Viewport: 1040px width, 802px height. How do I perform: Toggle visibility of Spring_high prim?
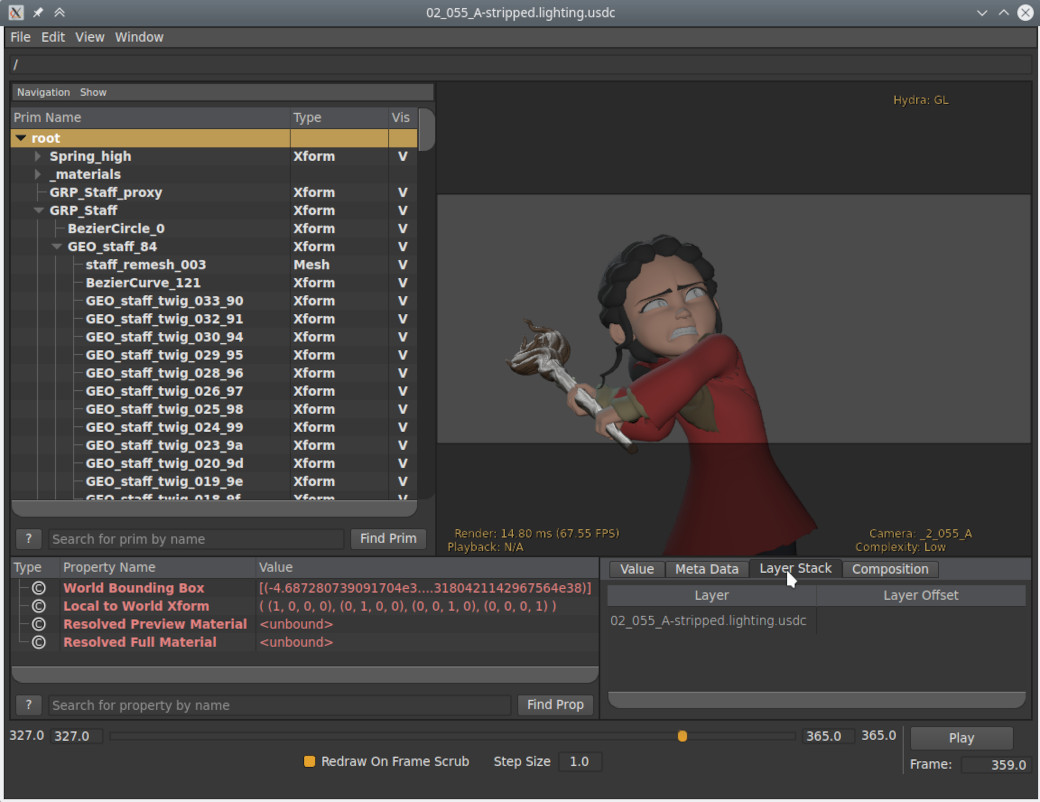pos(402,157)
